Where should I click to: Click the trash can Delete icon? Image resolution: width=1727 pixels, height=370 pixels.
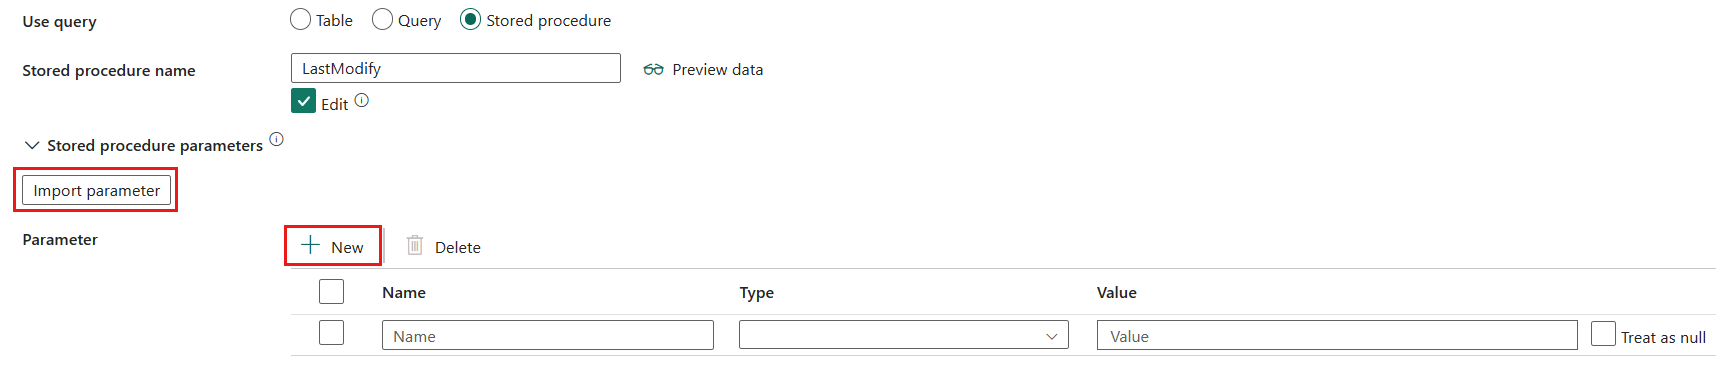415,245
